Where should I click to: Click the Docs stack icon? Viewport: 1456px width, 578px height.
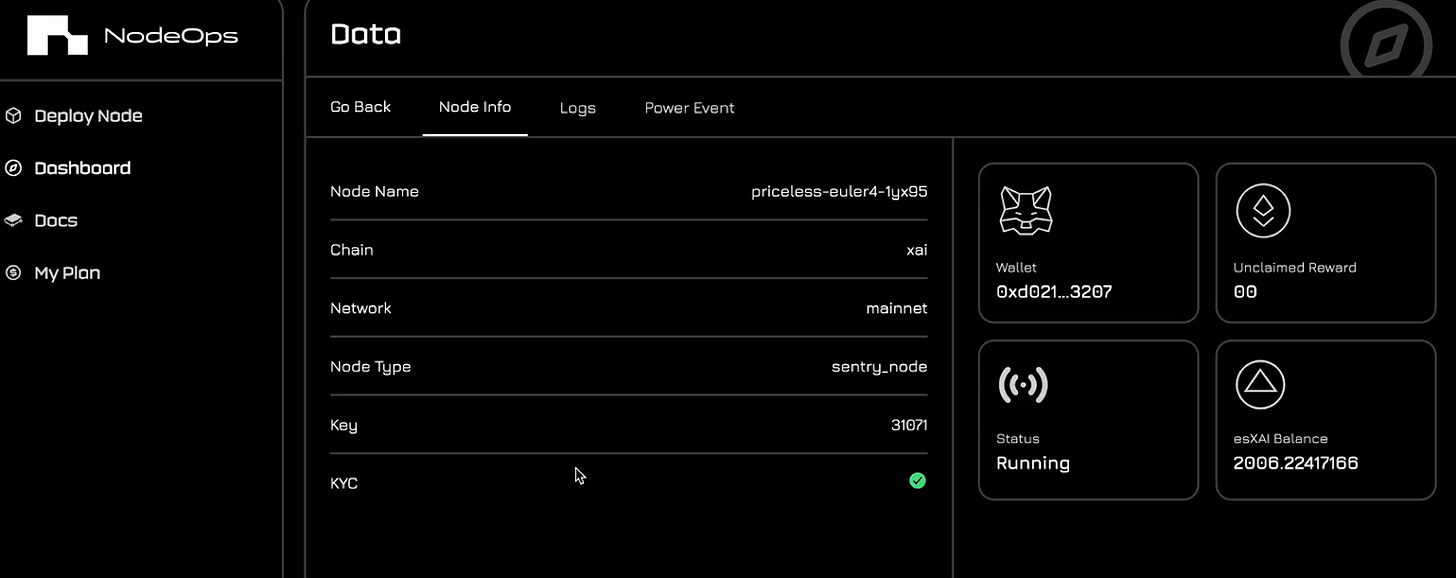click(x=14, y=220)
